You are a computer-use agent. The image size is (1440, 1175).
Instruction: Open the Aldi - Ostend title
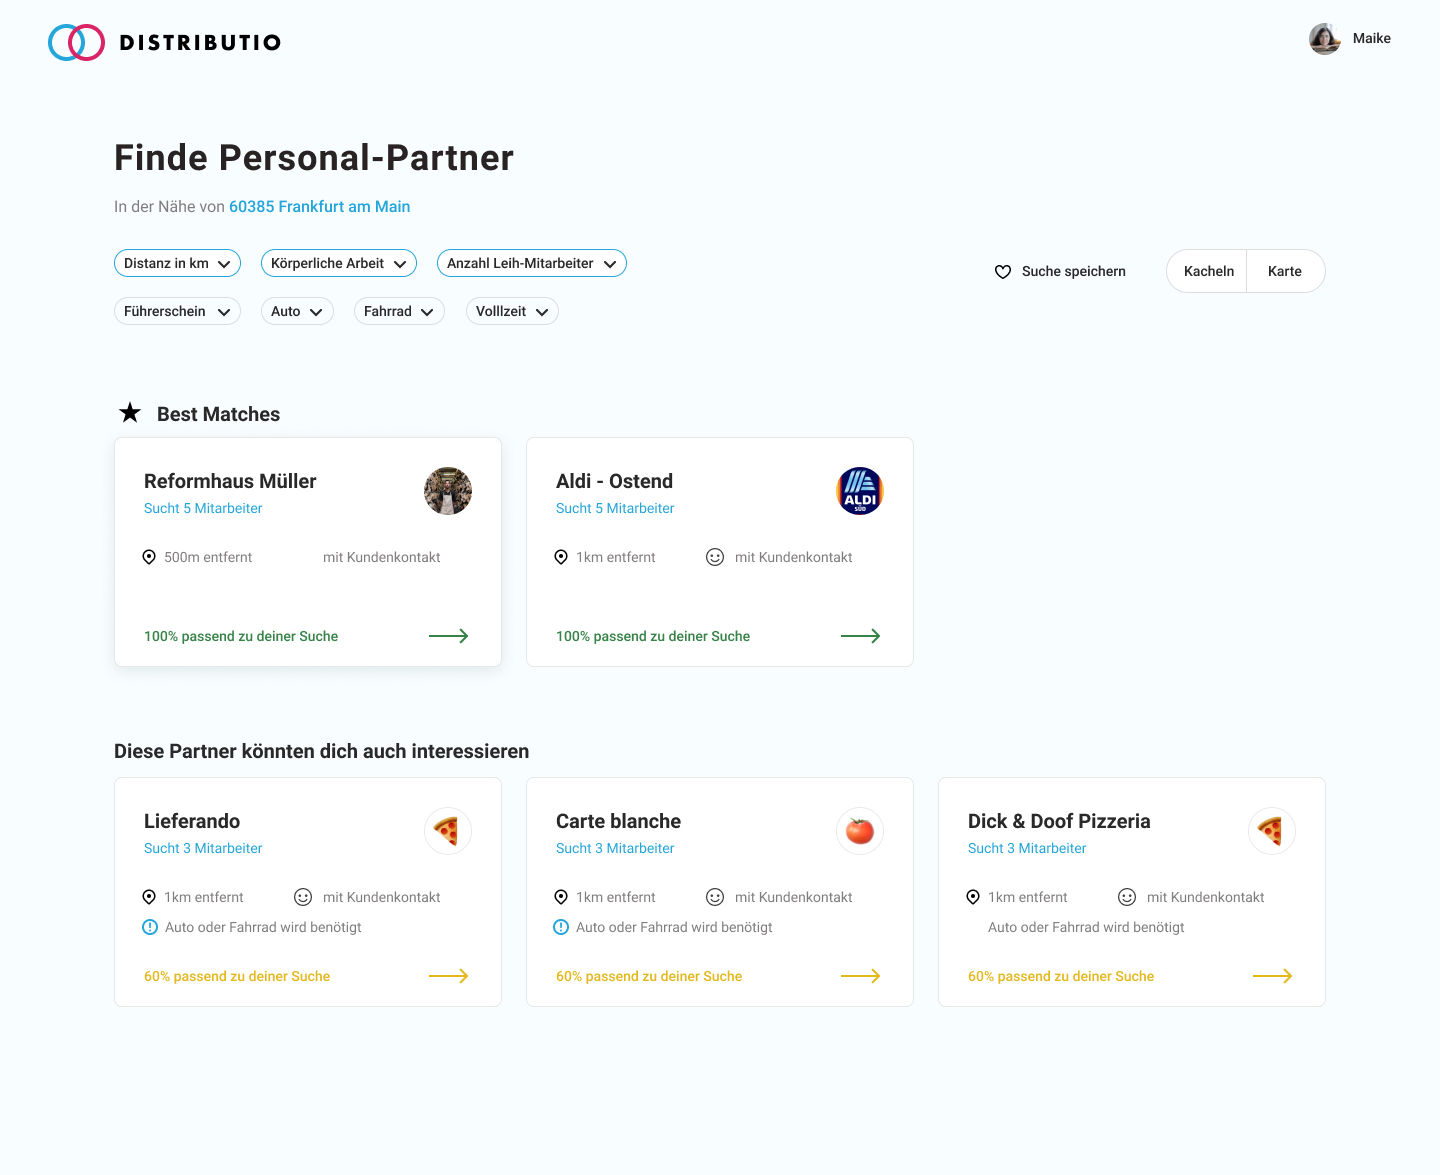coord(614,481)
